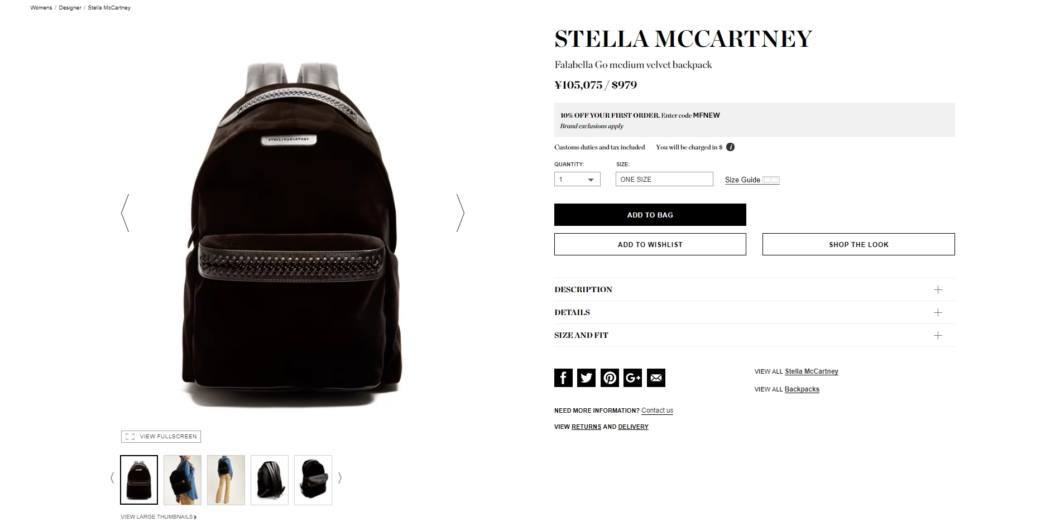This screenshot has height=527, width=1060.
Task: Go to Designer breadcrumb
Action: 70,8
